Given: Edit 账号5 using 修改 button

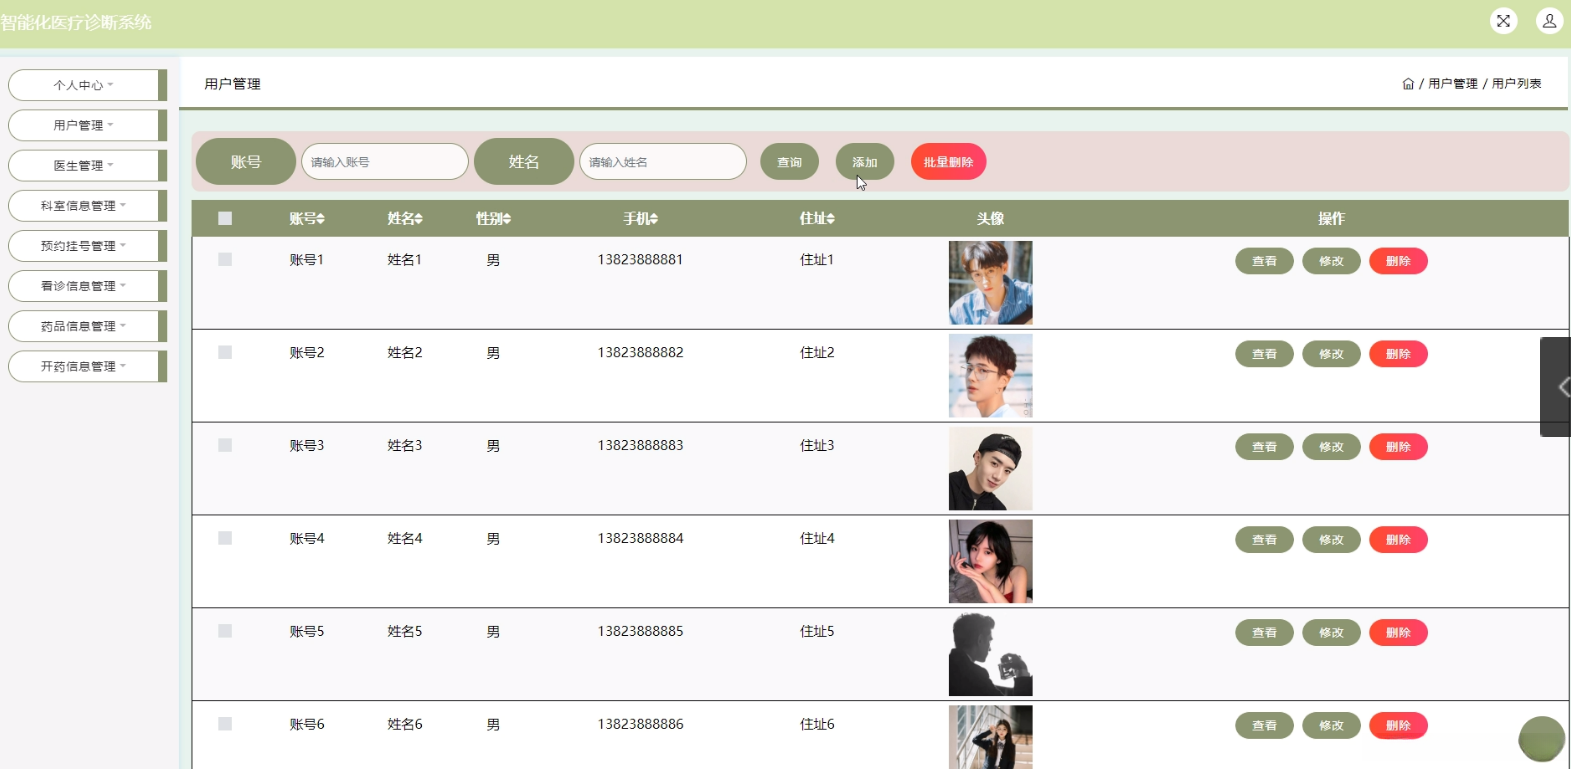Looking at the screenshot, I should pos(1331,633).
